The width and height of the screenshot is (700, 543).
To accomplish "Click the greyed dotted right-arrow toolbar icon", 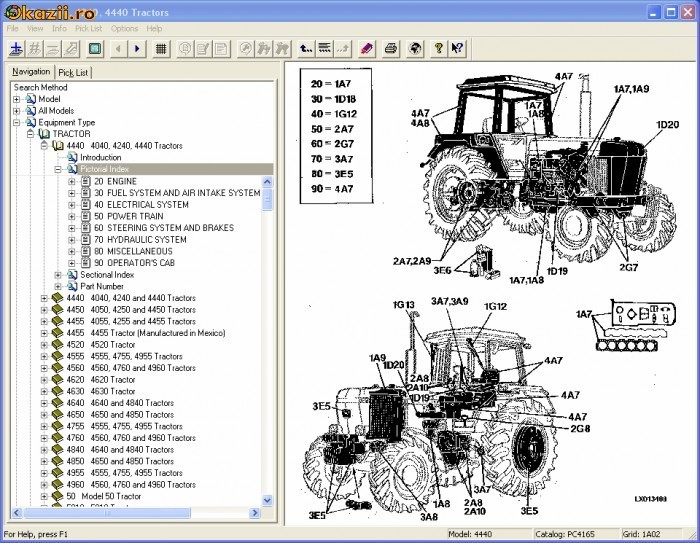I will (x=343, y=49).
